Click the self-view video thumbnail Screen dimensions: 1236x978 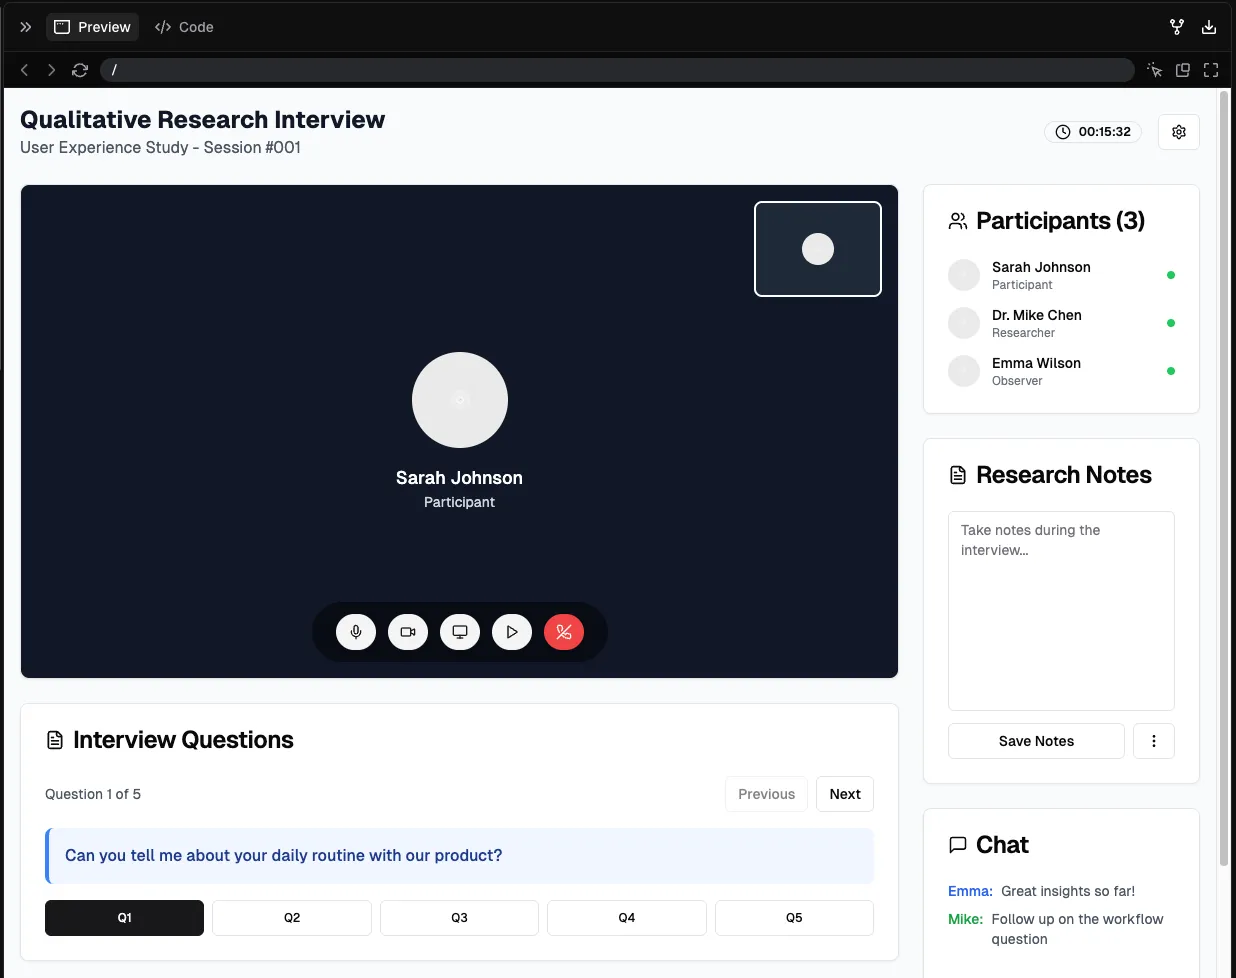pos(818,249)
